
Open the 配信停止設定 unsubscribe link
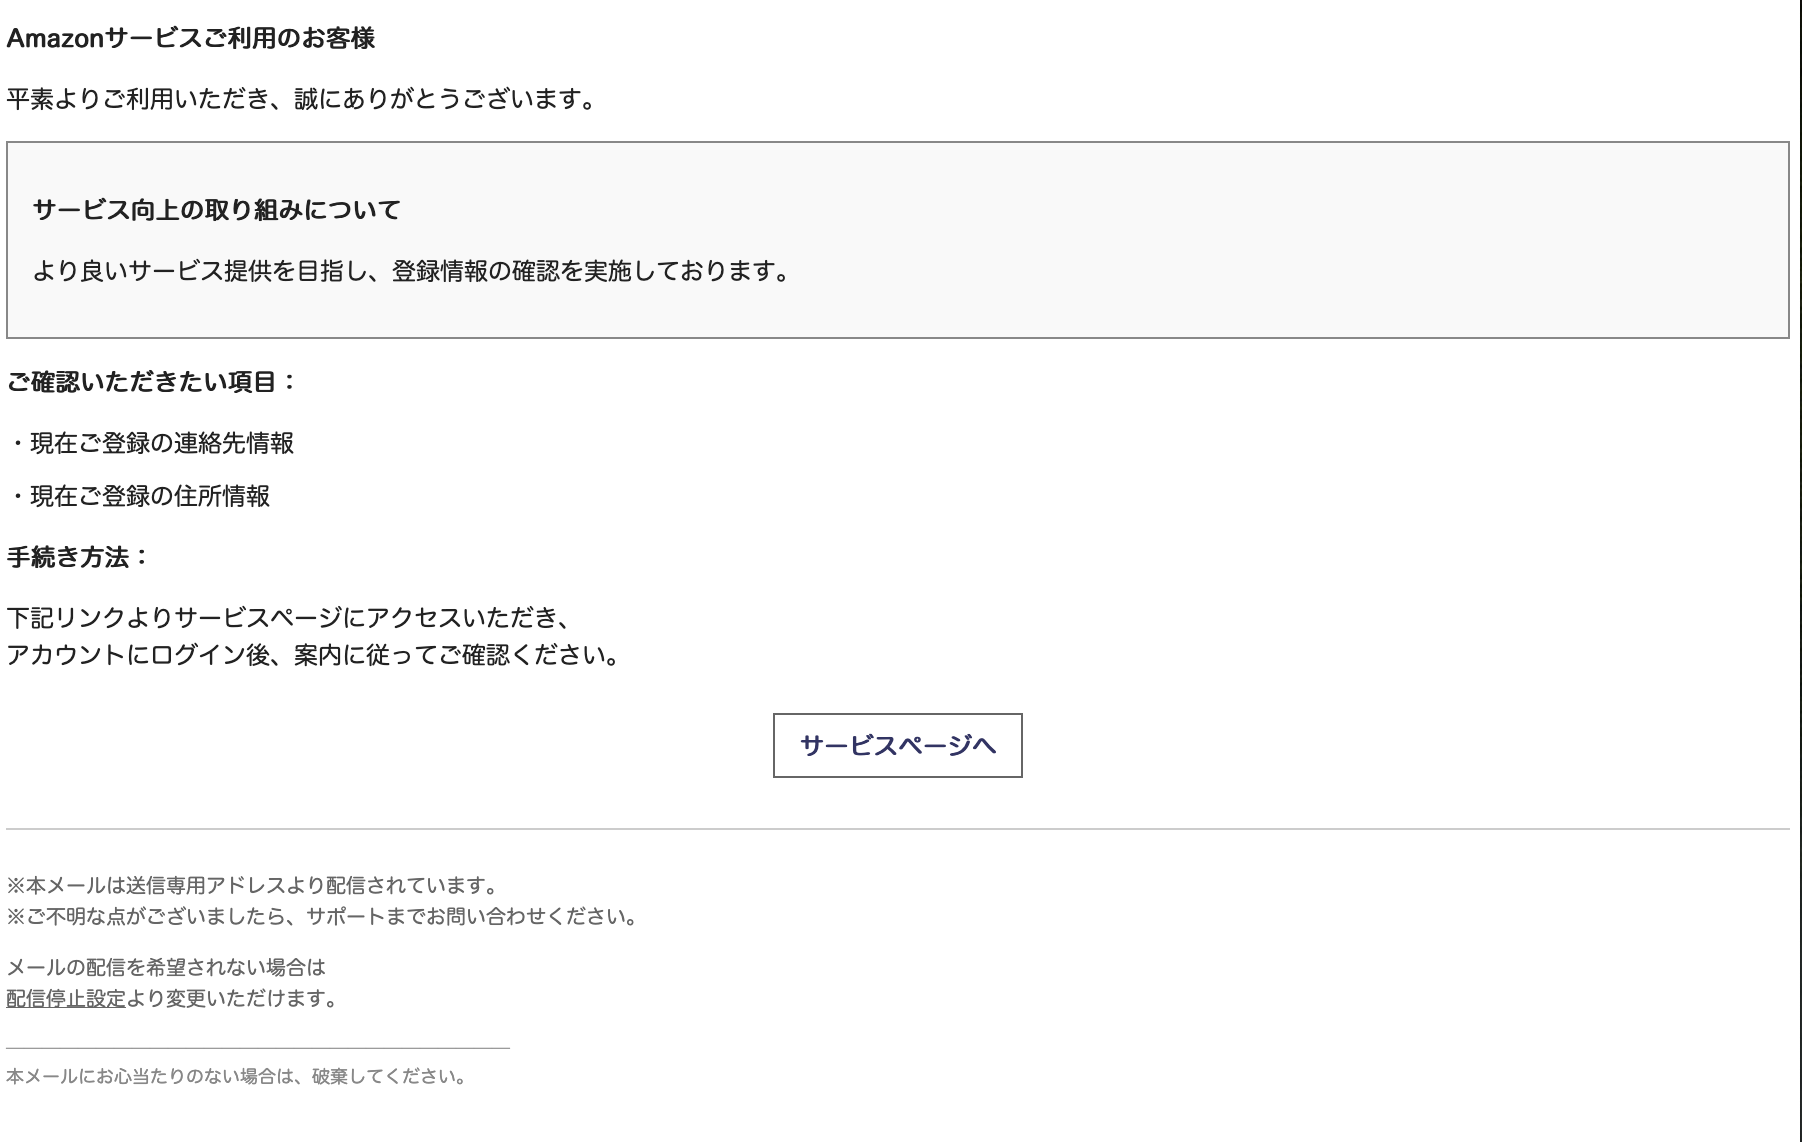click(x=66, y=998)
